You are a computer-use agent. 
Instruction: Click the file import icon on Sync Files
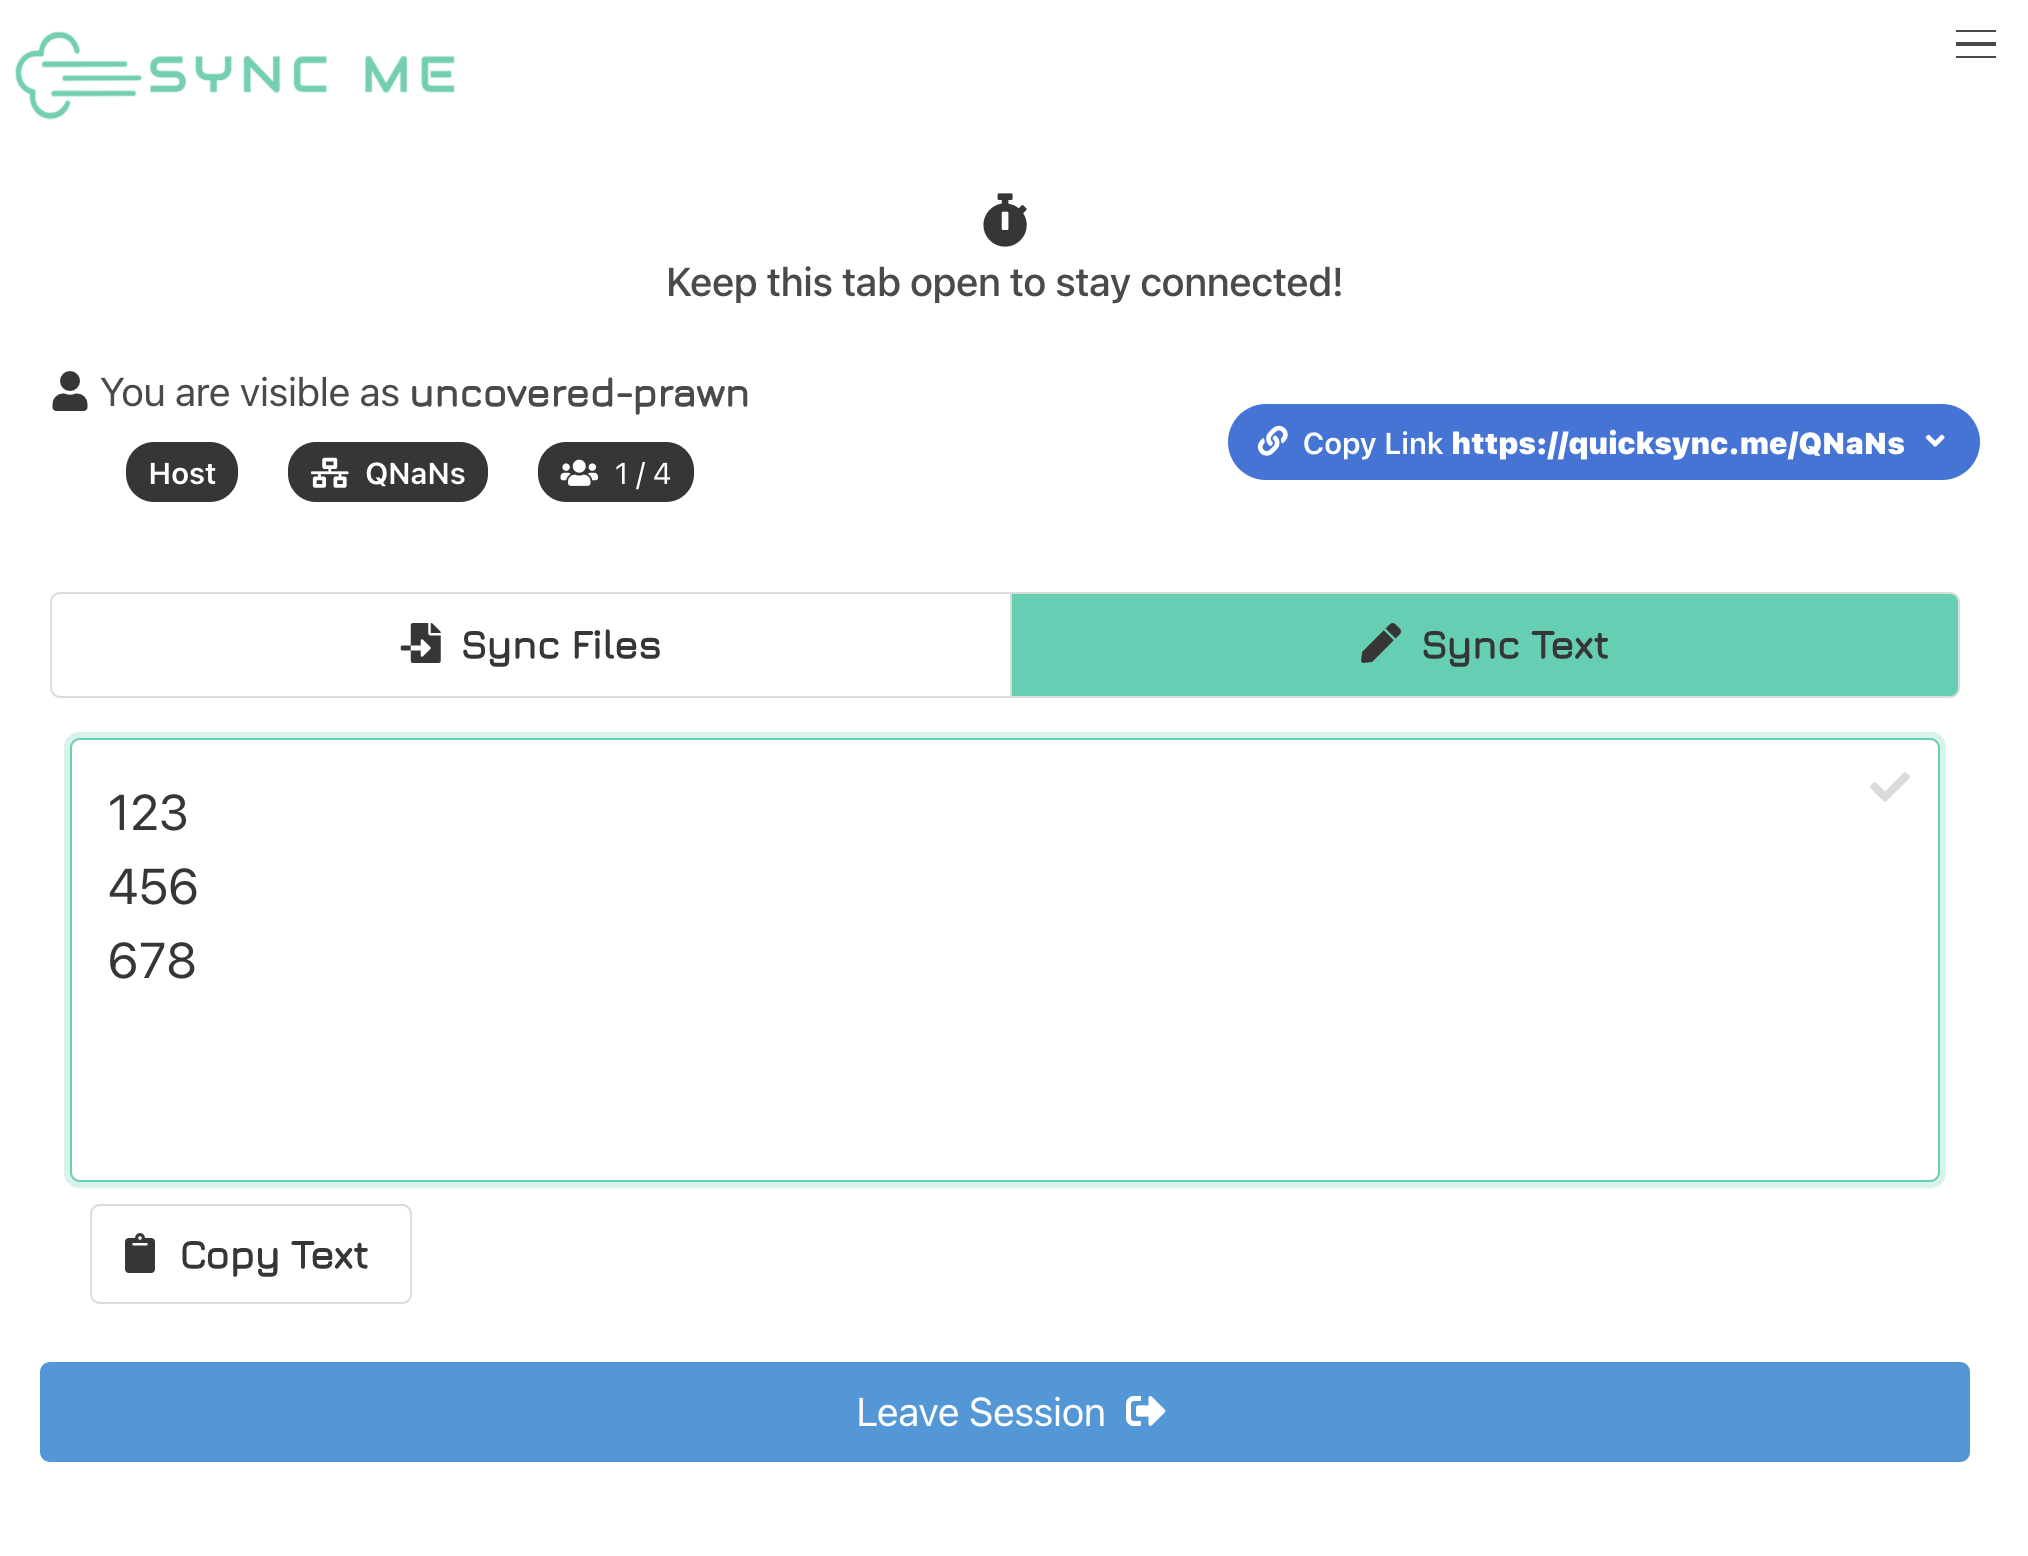(x=422, y=644)
